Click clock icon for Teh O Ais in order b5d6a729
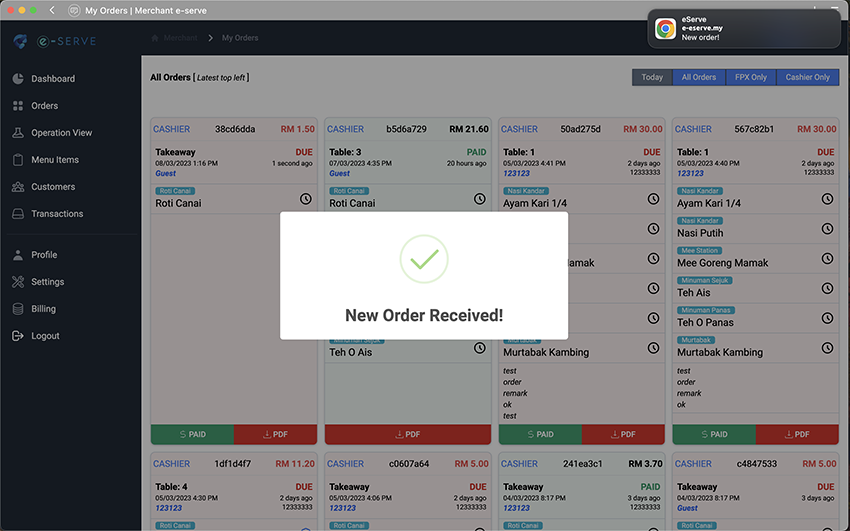 pyautogui.click(x=480, y=348)
